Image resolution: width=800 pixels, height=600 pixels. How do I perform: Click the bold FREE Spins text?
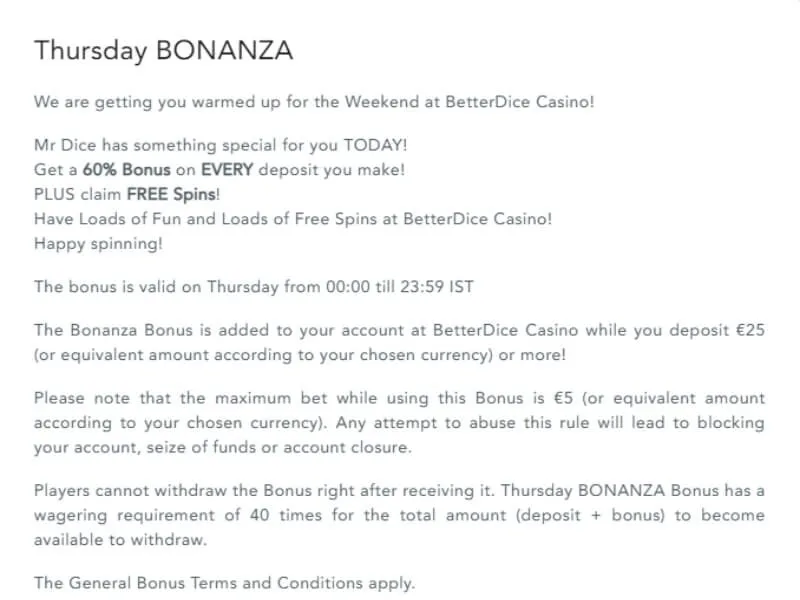[172, 194]
